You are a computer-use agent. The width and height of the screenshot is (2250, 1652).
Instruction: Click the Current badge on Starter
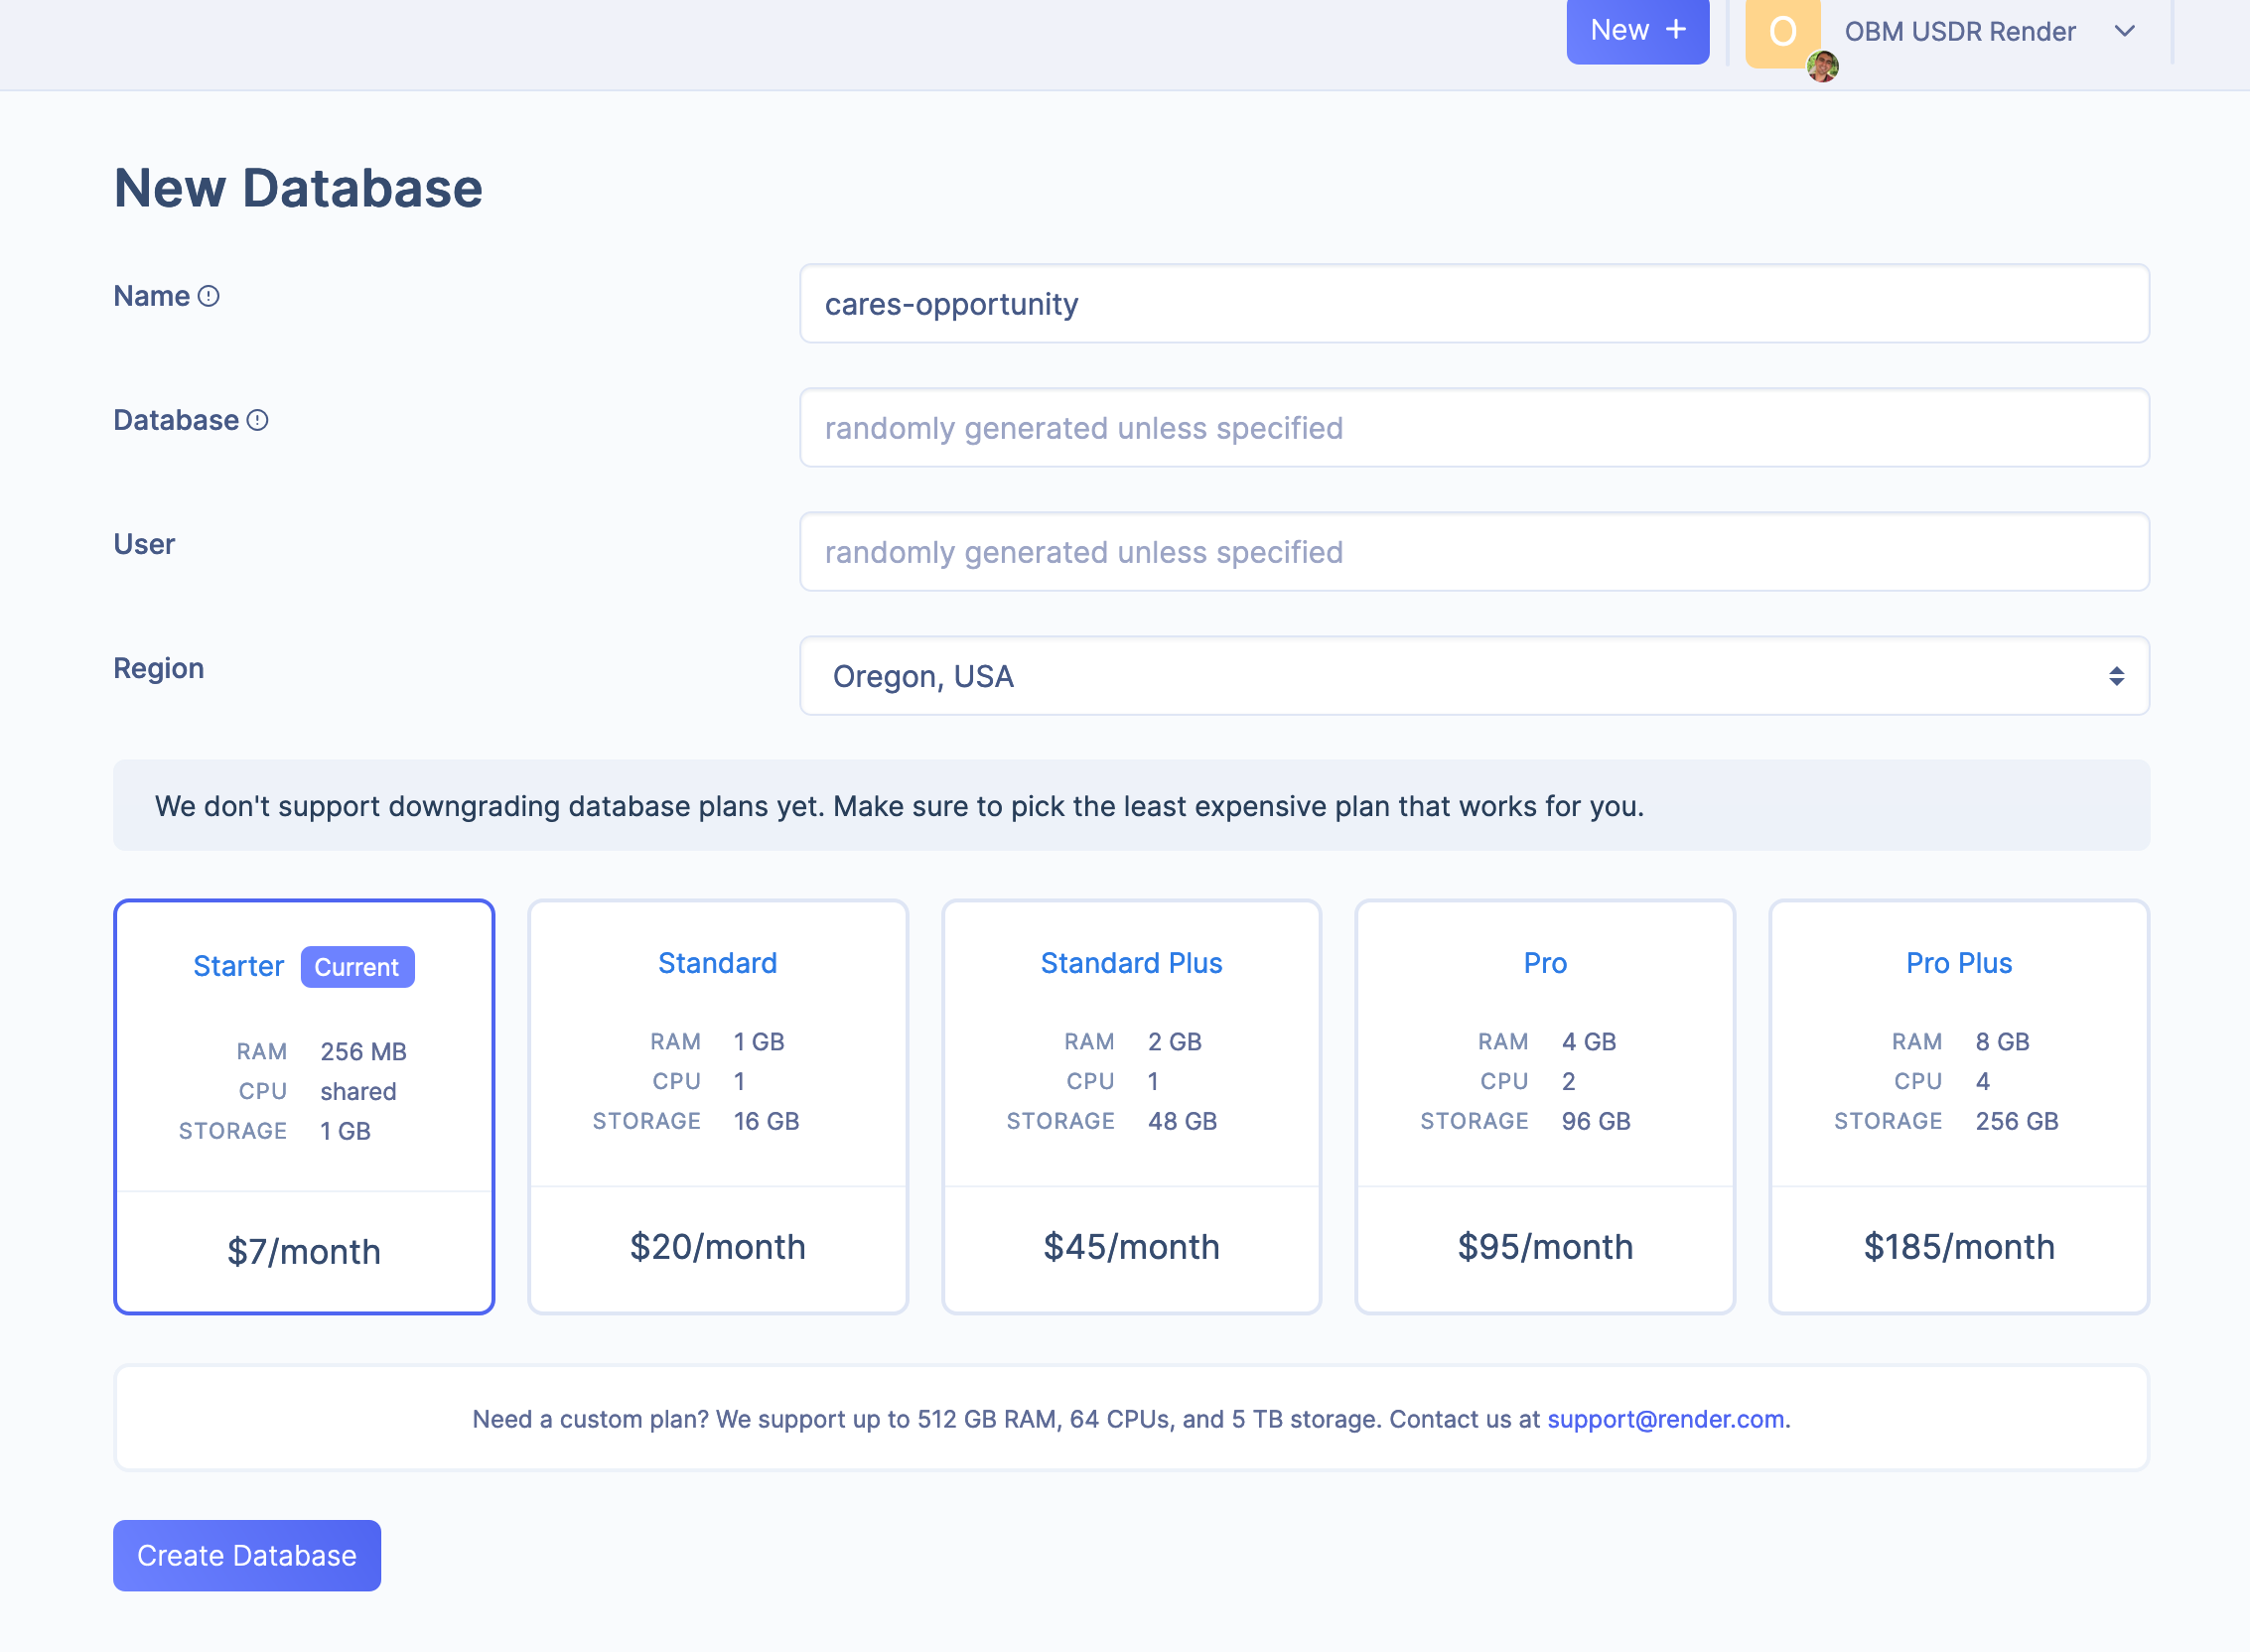(356, 967)
